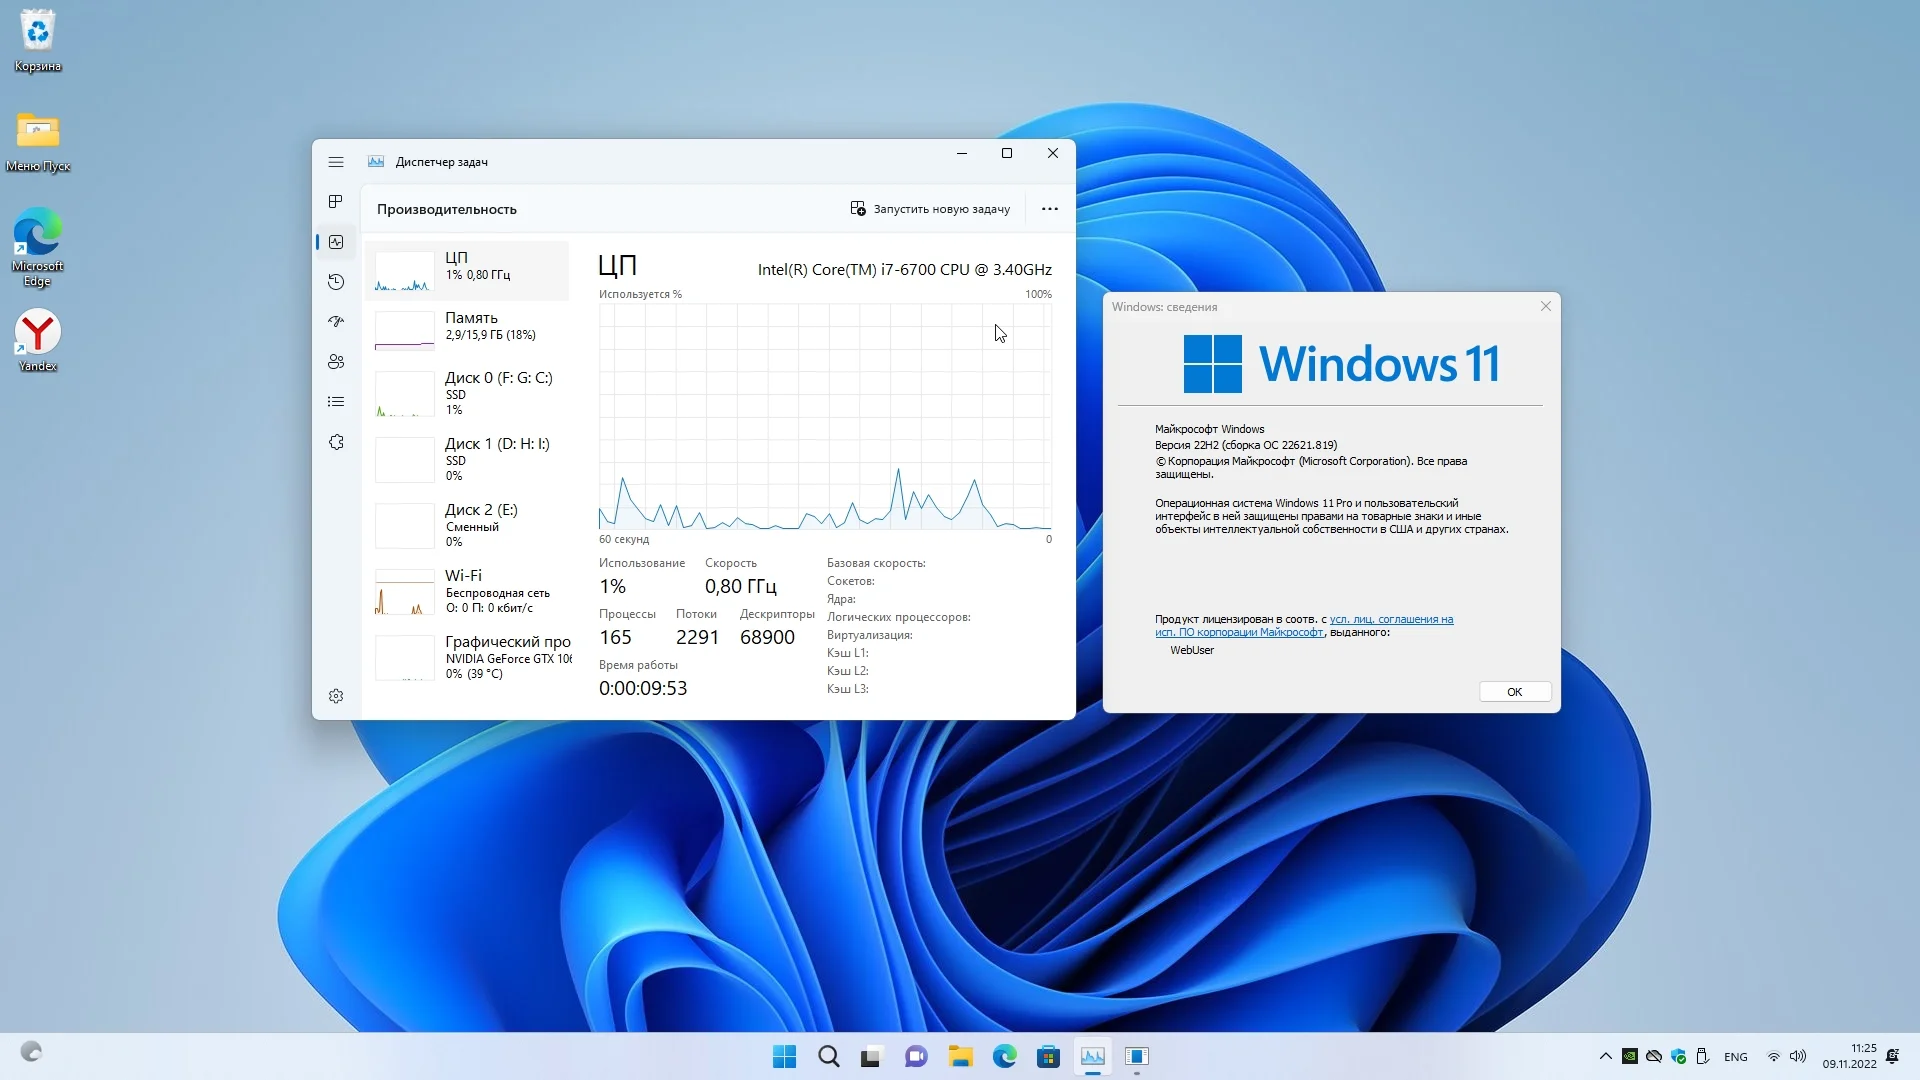Select the Графический процессор NVIDIA item

[468, 657]
